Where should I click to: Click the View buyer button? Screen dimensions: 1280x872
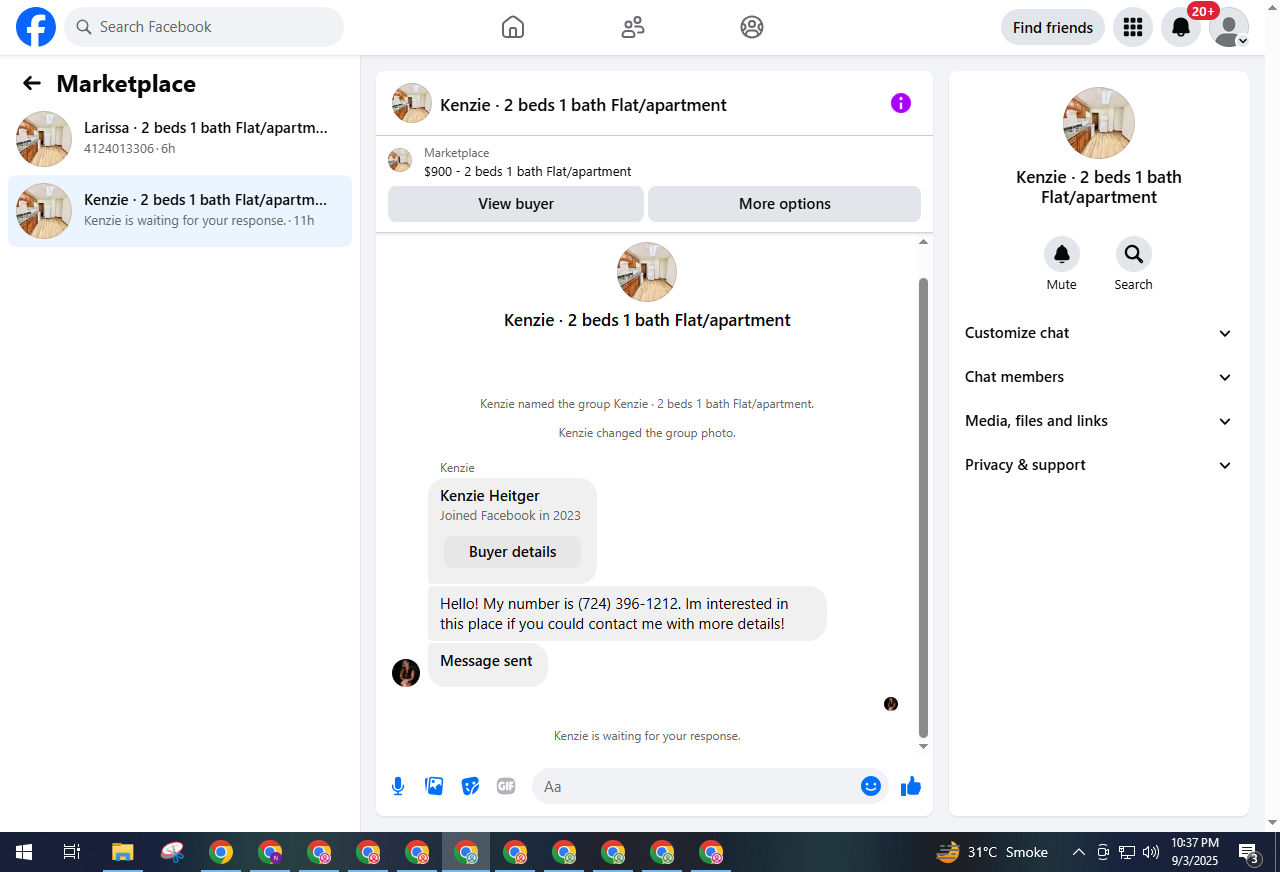point(516,204)
